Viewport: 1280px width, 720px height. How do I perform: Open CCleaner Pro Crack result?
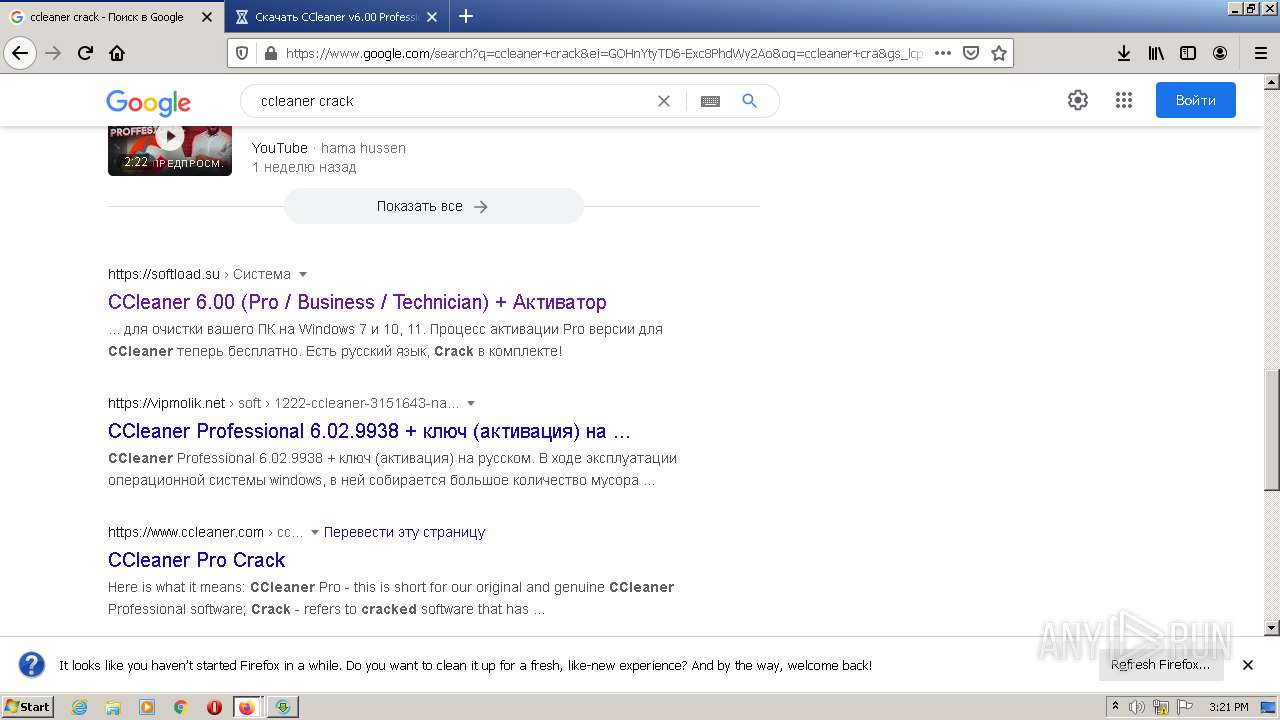(197, 560)
